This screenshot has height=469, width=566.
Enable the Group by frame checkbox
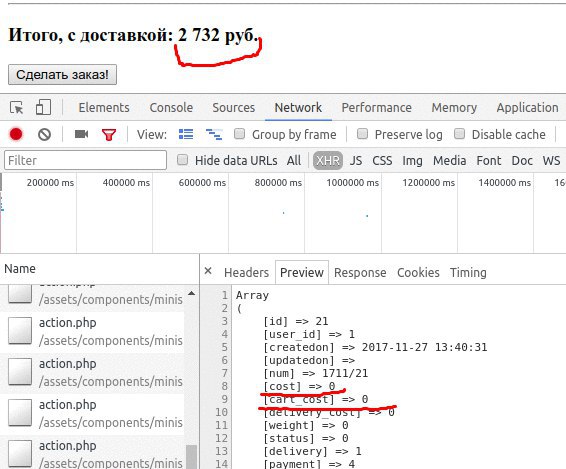point(239,134)
